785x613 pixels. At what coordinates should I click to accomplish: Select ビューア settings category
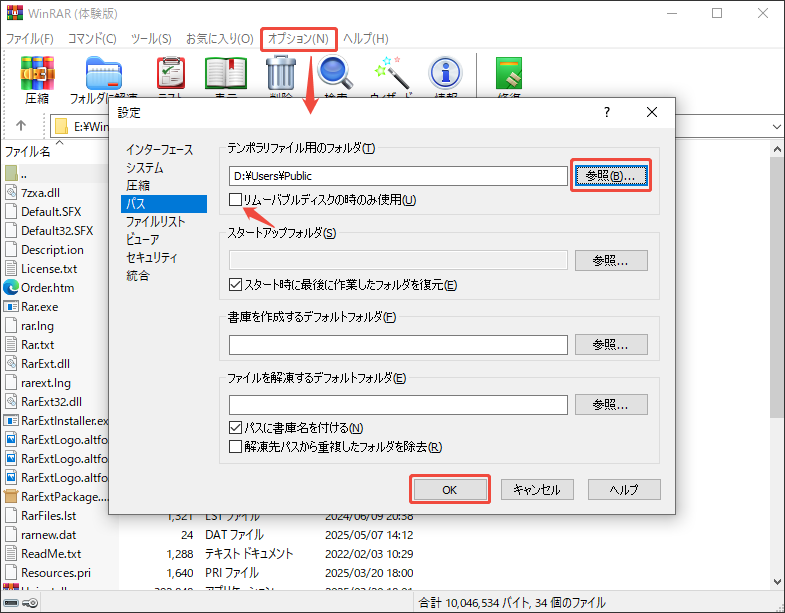(142, 239)
